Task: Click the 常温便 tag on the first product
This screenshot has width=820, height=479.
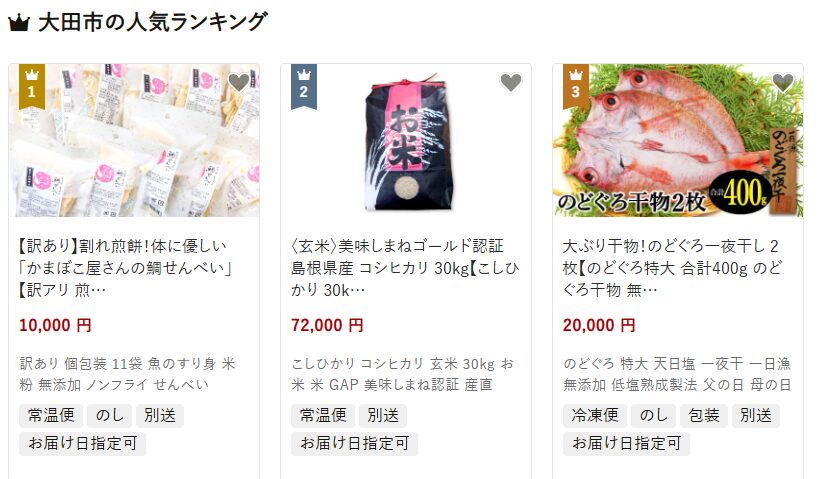Action: 51,415
